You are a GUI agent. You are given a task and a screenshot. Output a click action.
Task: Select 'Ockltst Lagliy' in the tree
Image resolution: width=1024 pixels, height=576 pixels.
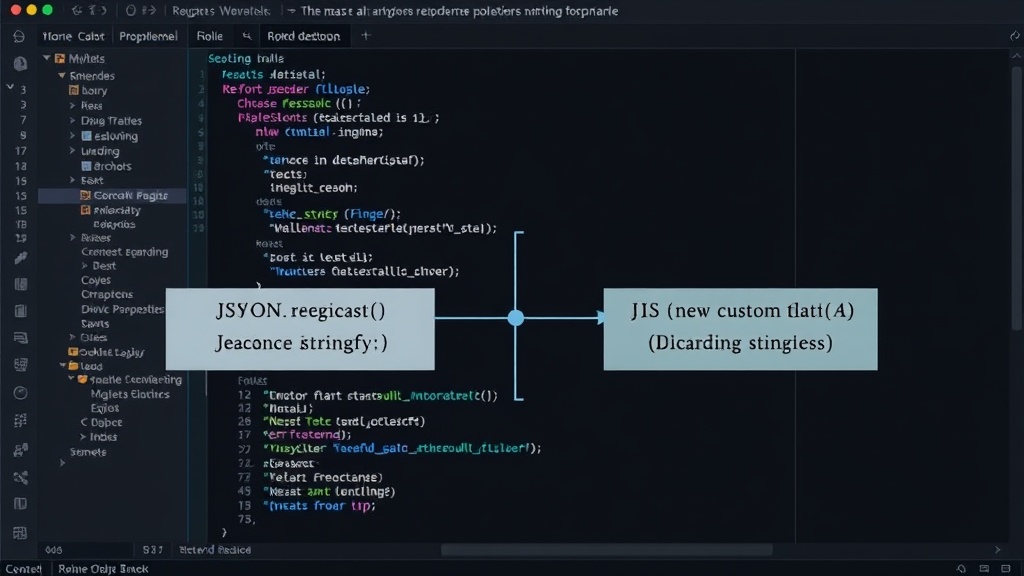(x=112, y=352)
